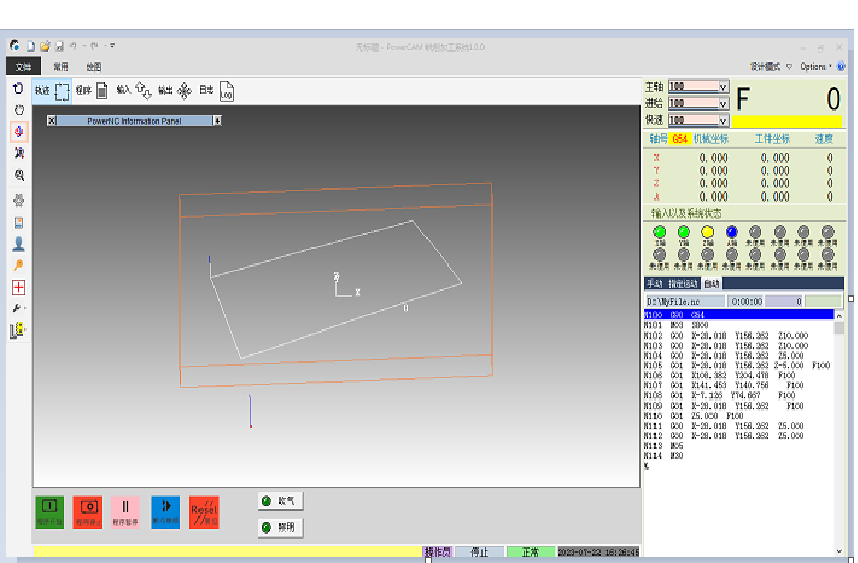Switch to the 指定运动 tab
Screen dimensions: 858x563
683,283
